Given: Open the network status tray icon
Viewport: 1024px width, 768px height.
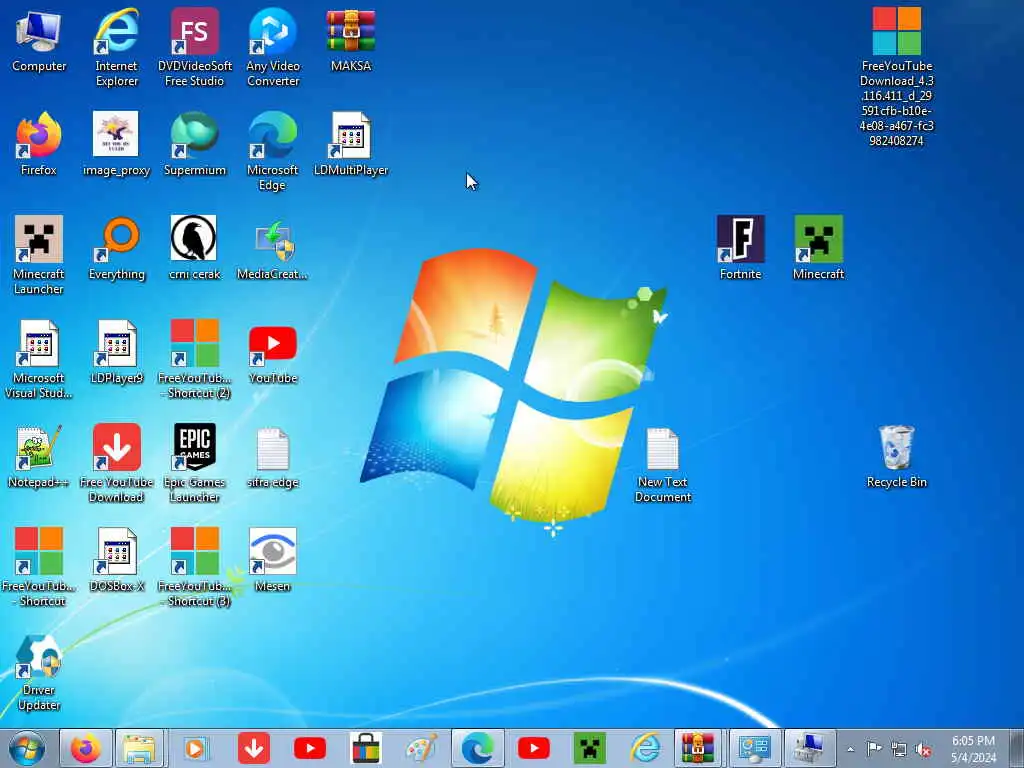Looking at the screenshot, I should [x=899, y=749].
